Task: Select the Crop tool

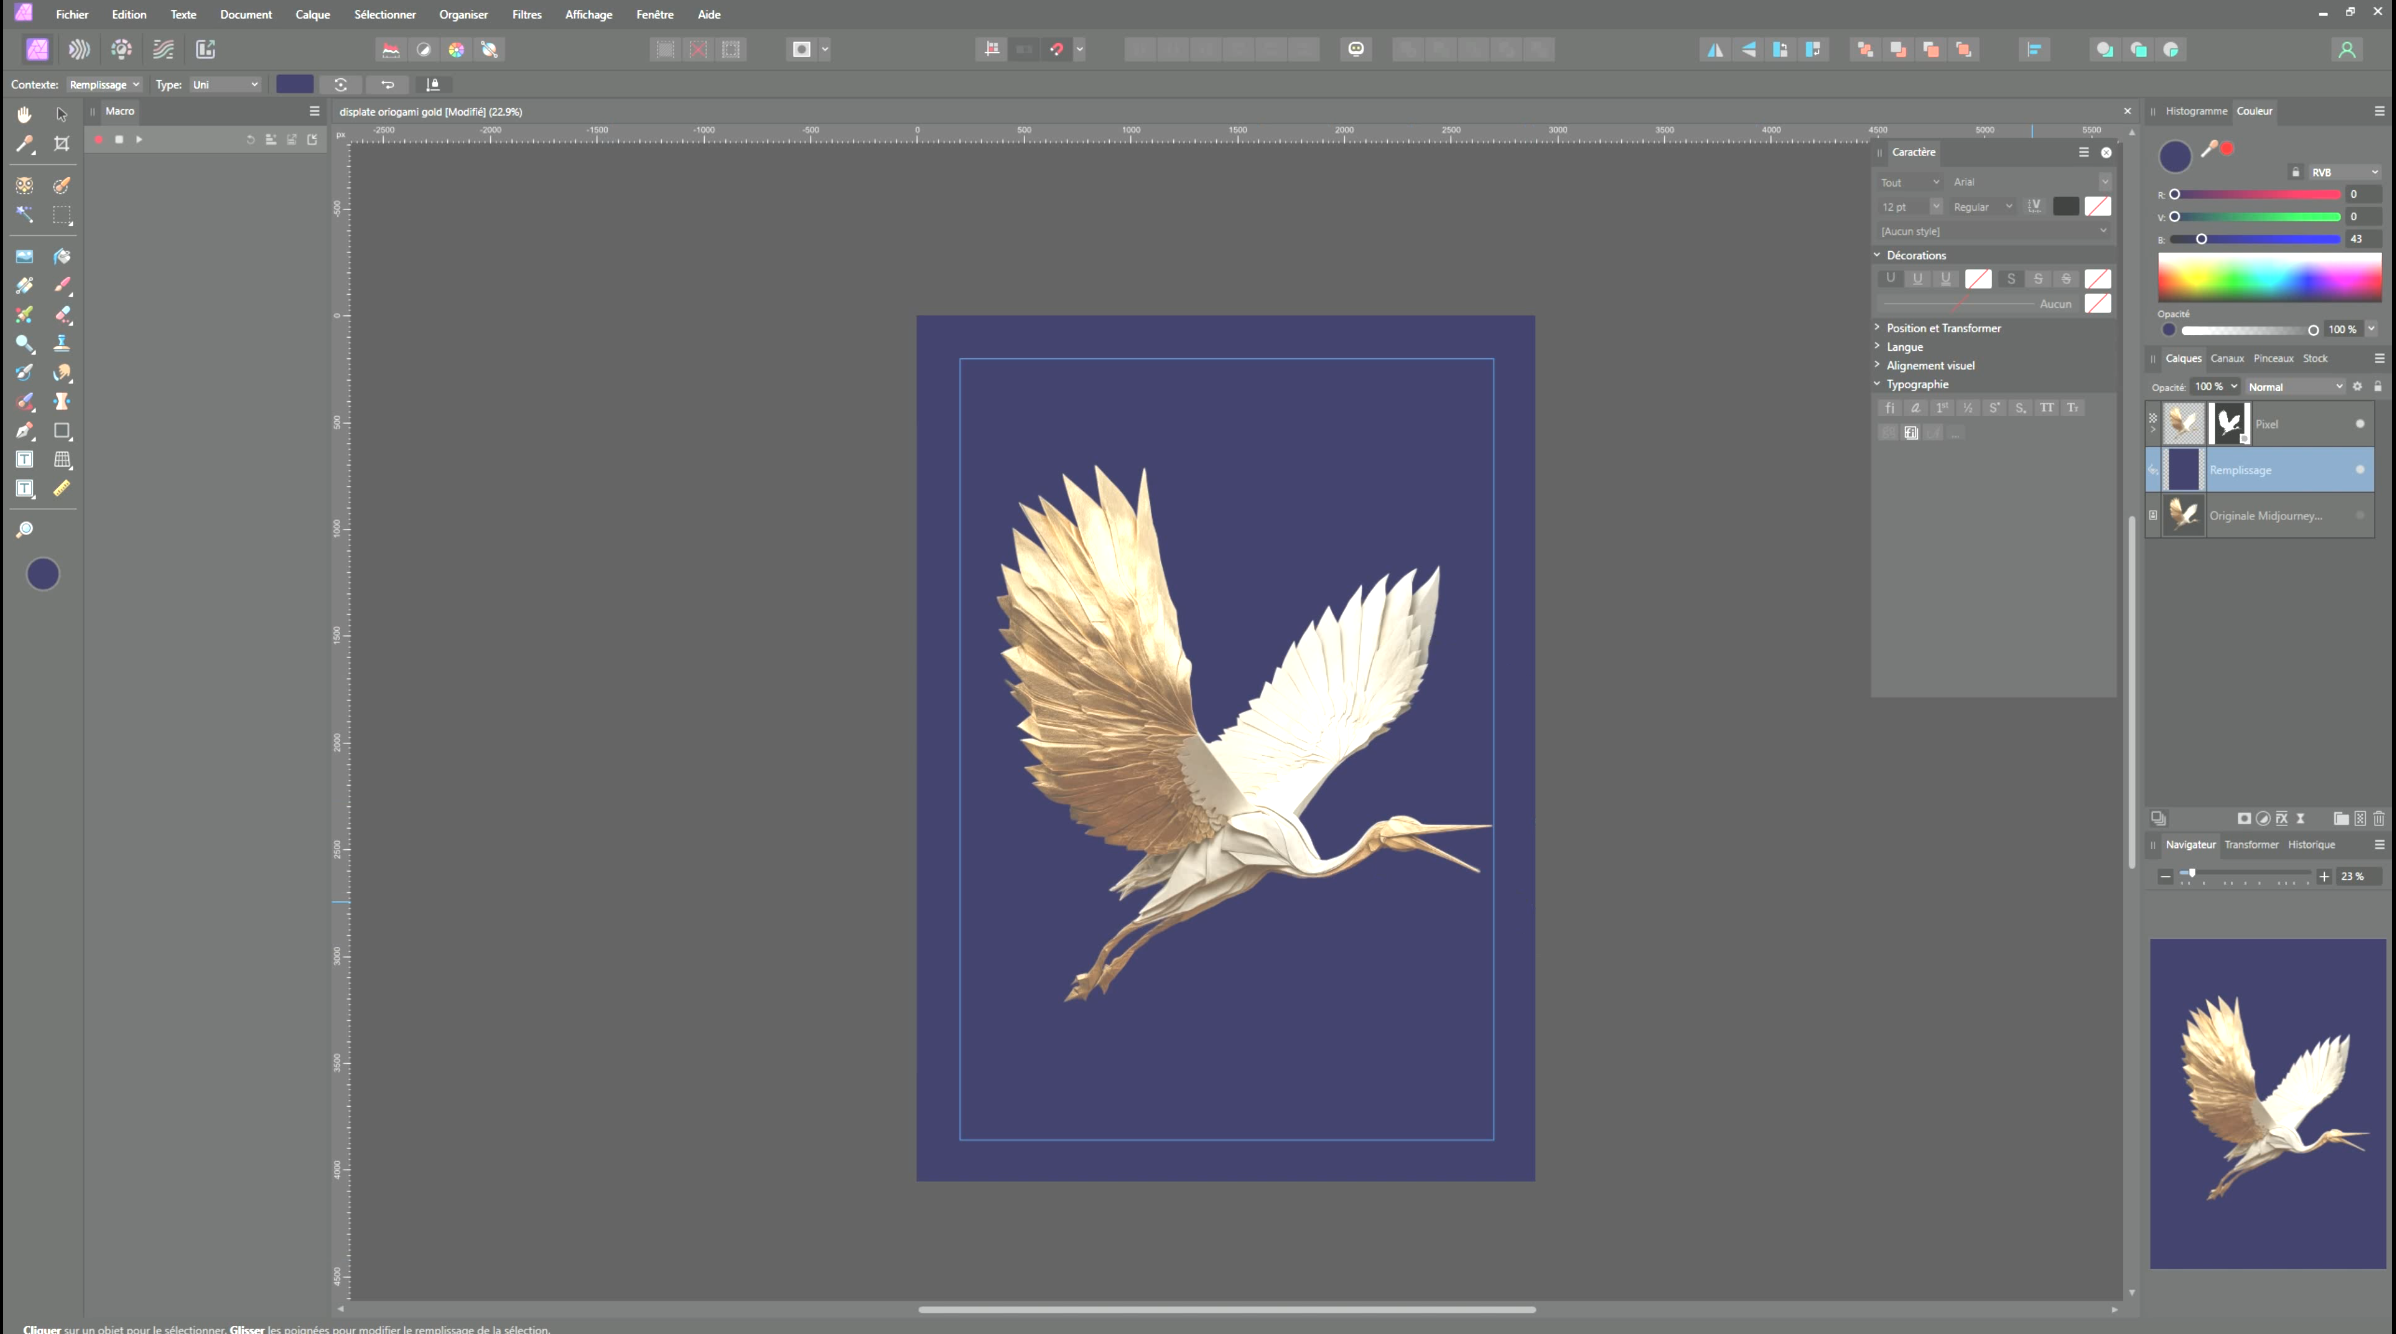Action: [62, 144]
